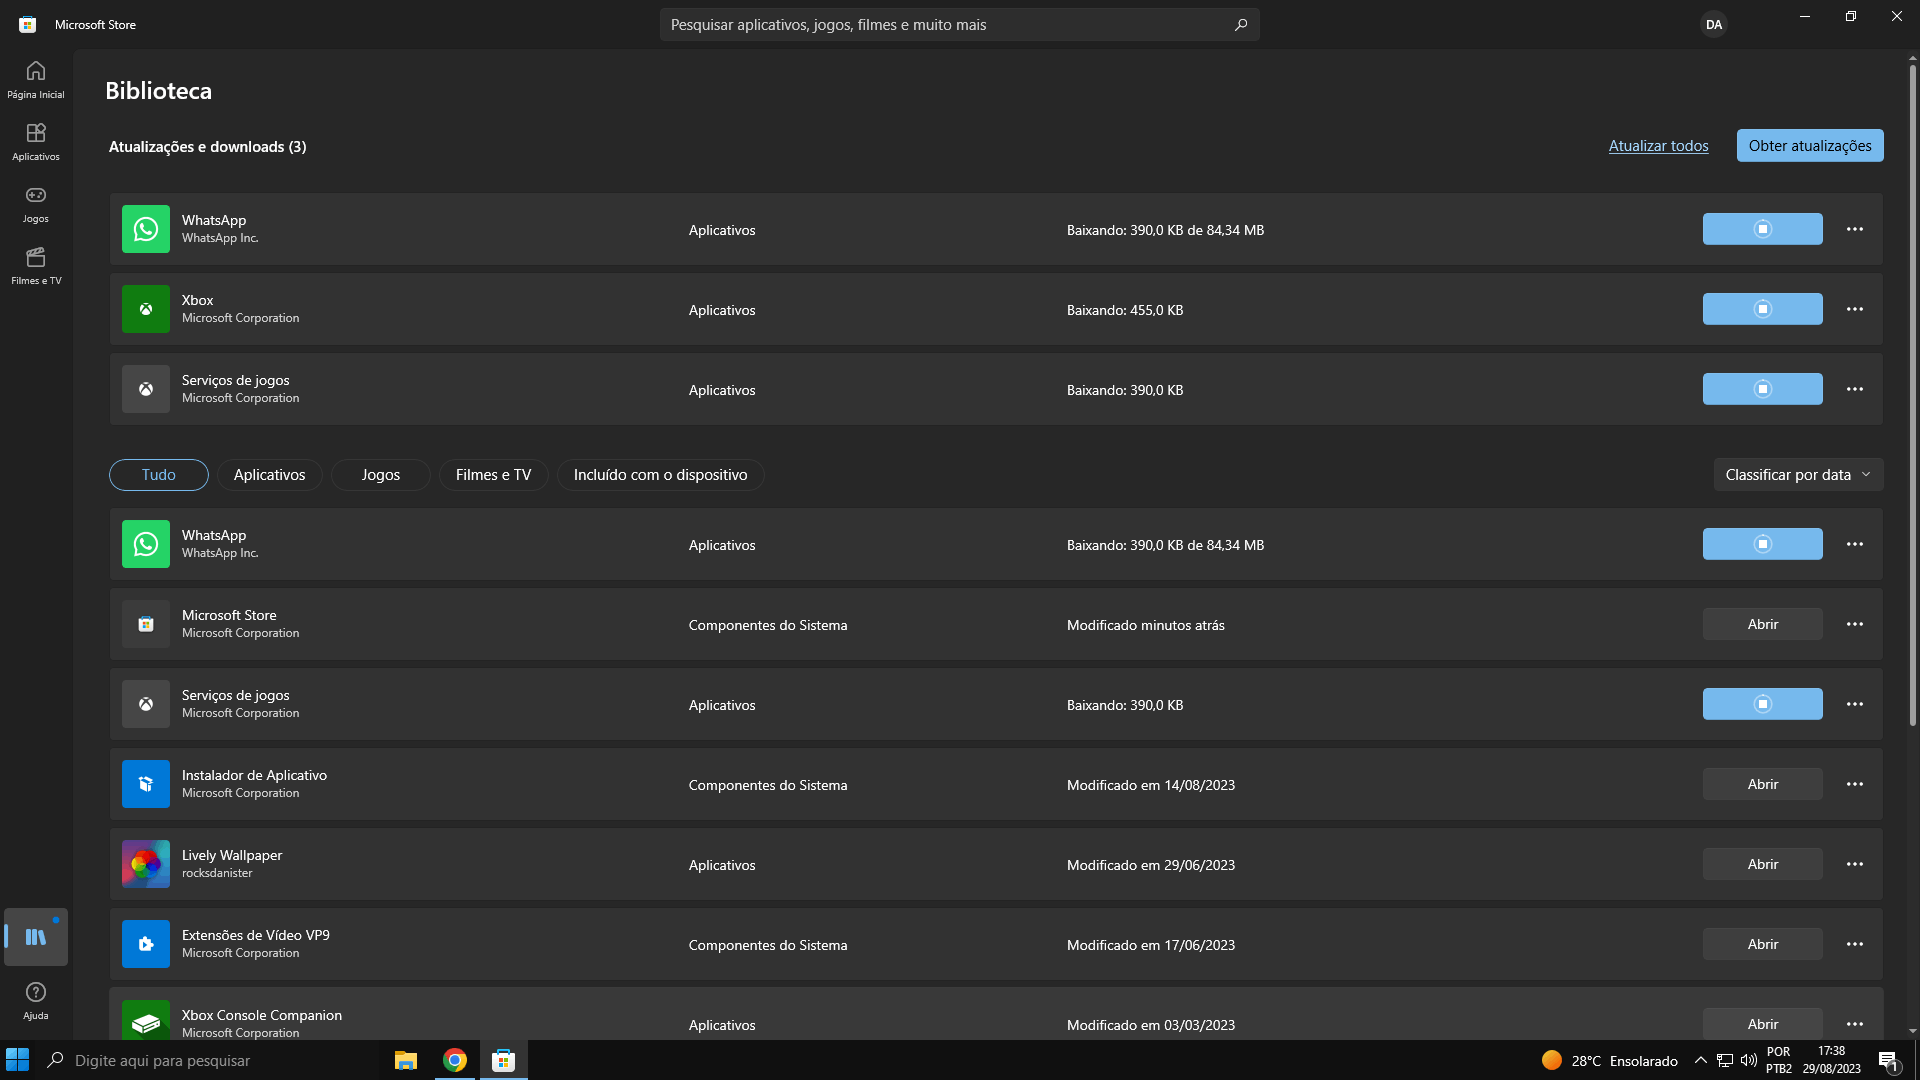Stop the Xbox download
Image resolution: width=1920 pixels, height=1080 pixels.
point(1762,309)
